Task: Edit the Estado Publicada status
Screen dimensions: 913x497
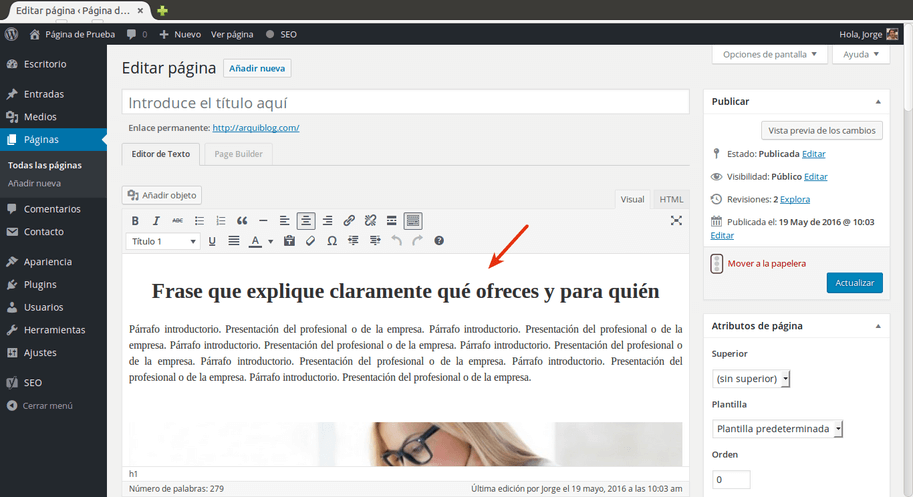Action: coord(813,154)
